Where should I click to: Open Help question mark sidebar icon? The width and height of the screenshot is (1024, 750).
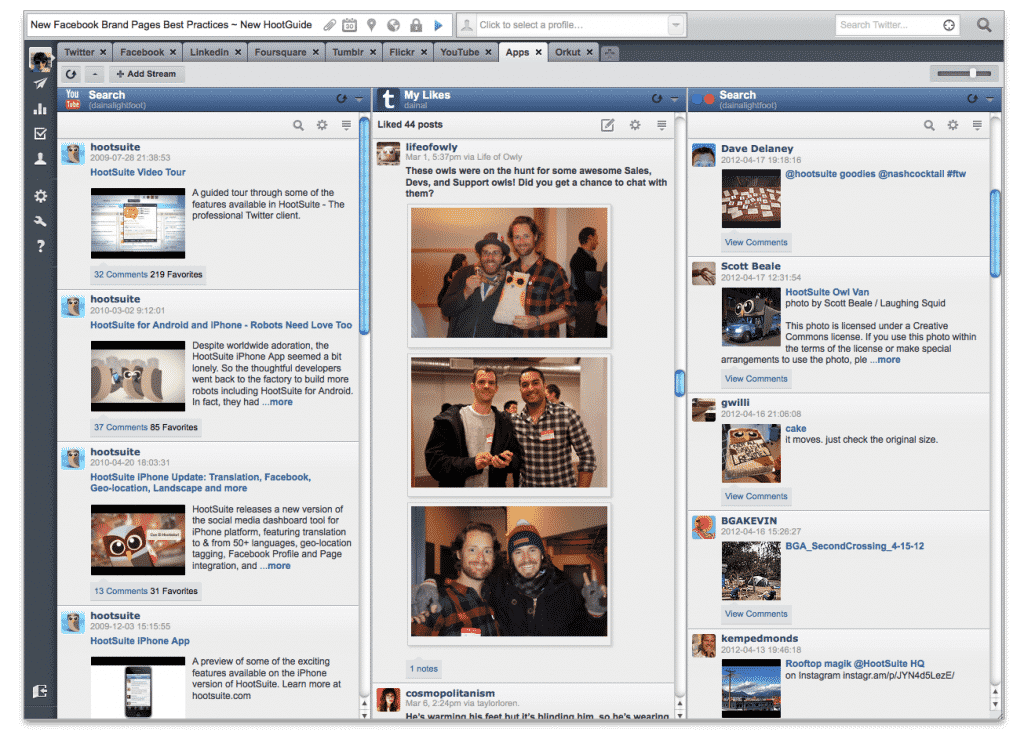[x=40, y=246]
